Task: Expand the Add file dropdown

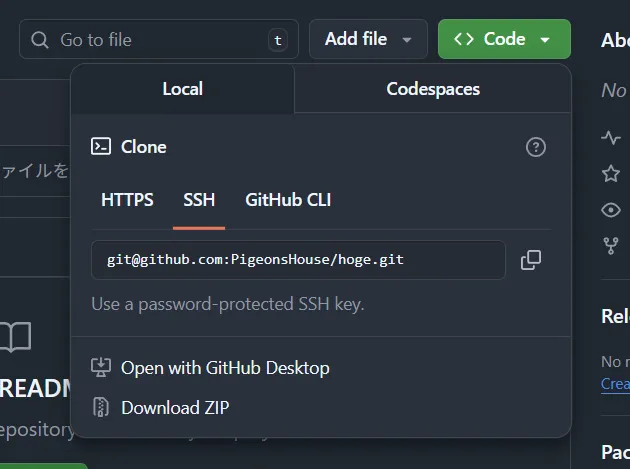Action: pos(368,39)
